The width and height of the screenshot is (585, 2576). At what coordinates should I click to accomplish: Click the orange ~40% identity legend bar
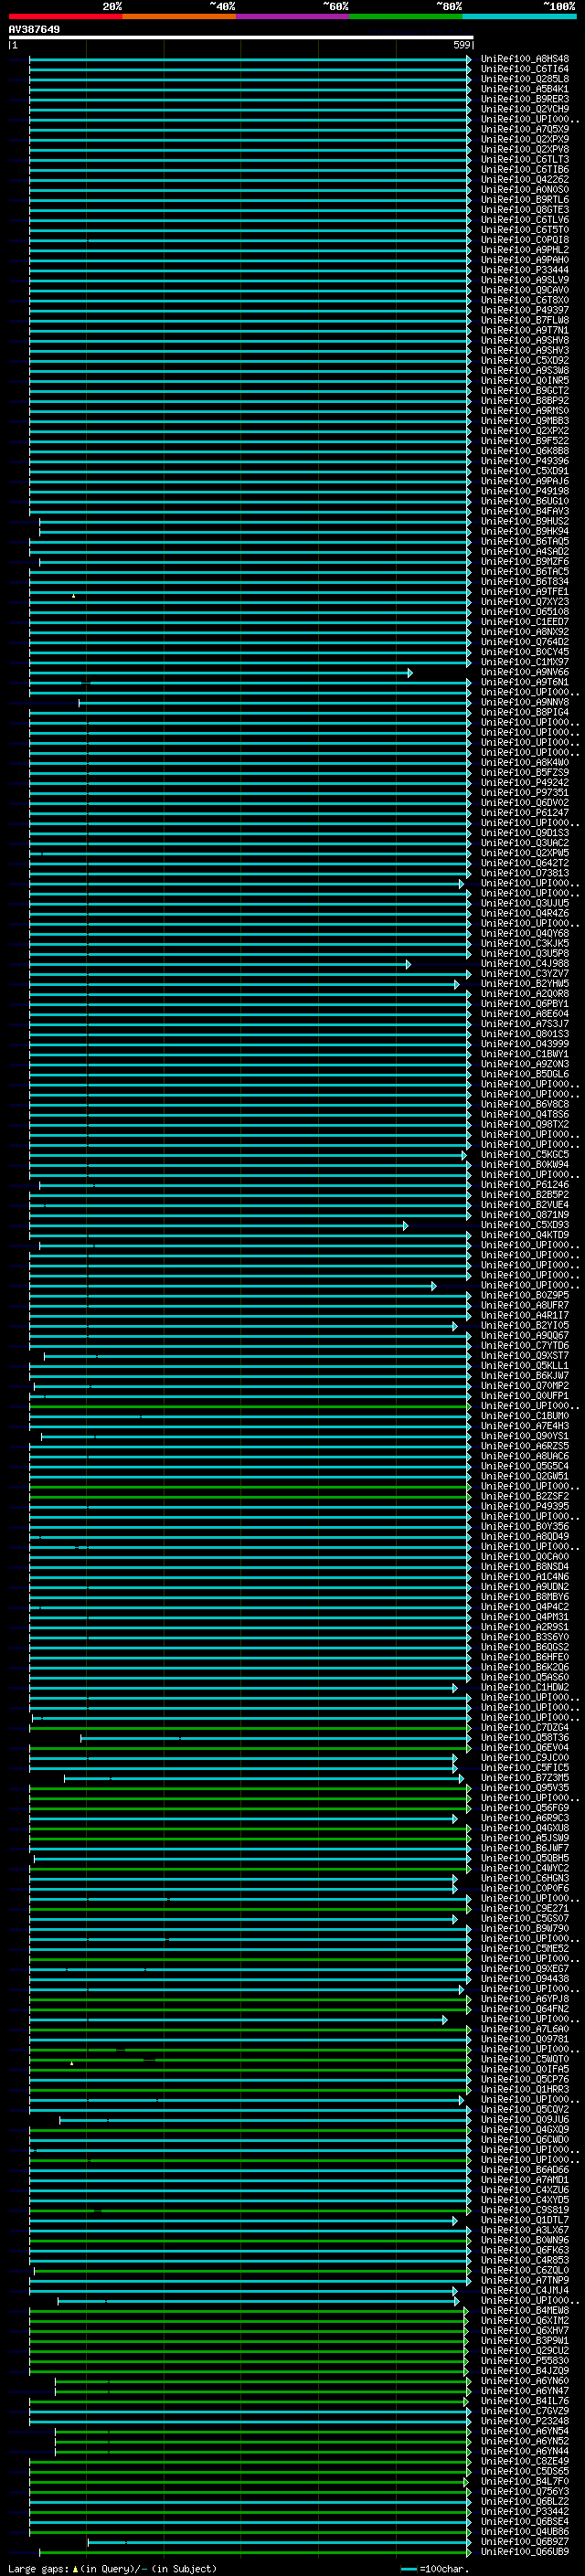point(178,16)
